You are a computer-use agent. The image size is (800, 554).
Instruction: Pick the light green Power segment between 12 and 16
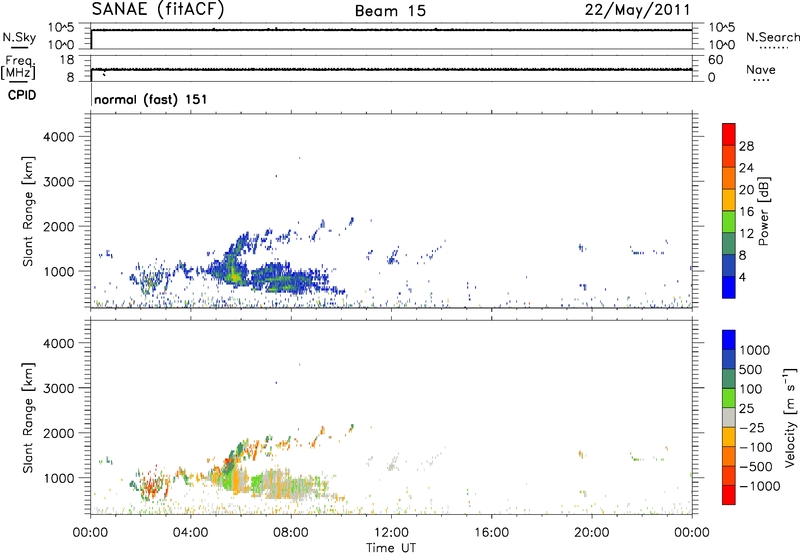point(729,222)
